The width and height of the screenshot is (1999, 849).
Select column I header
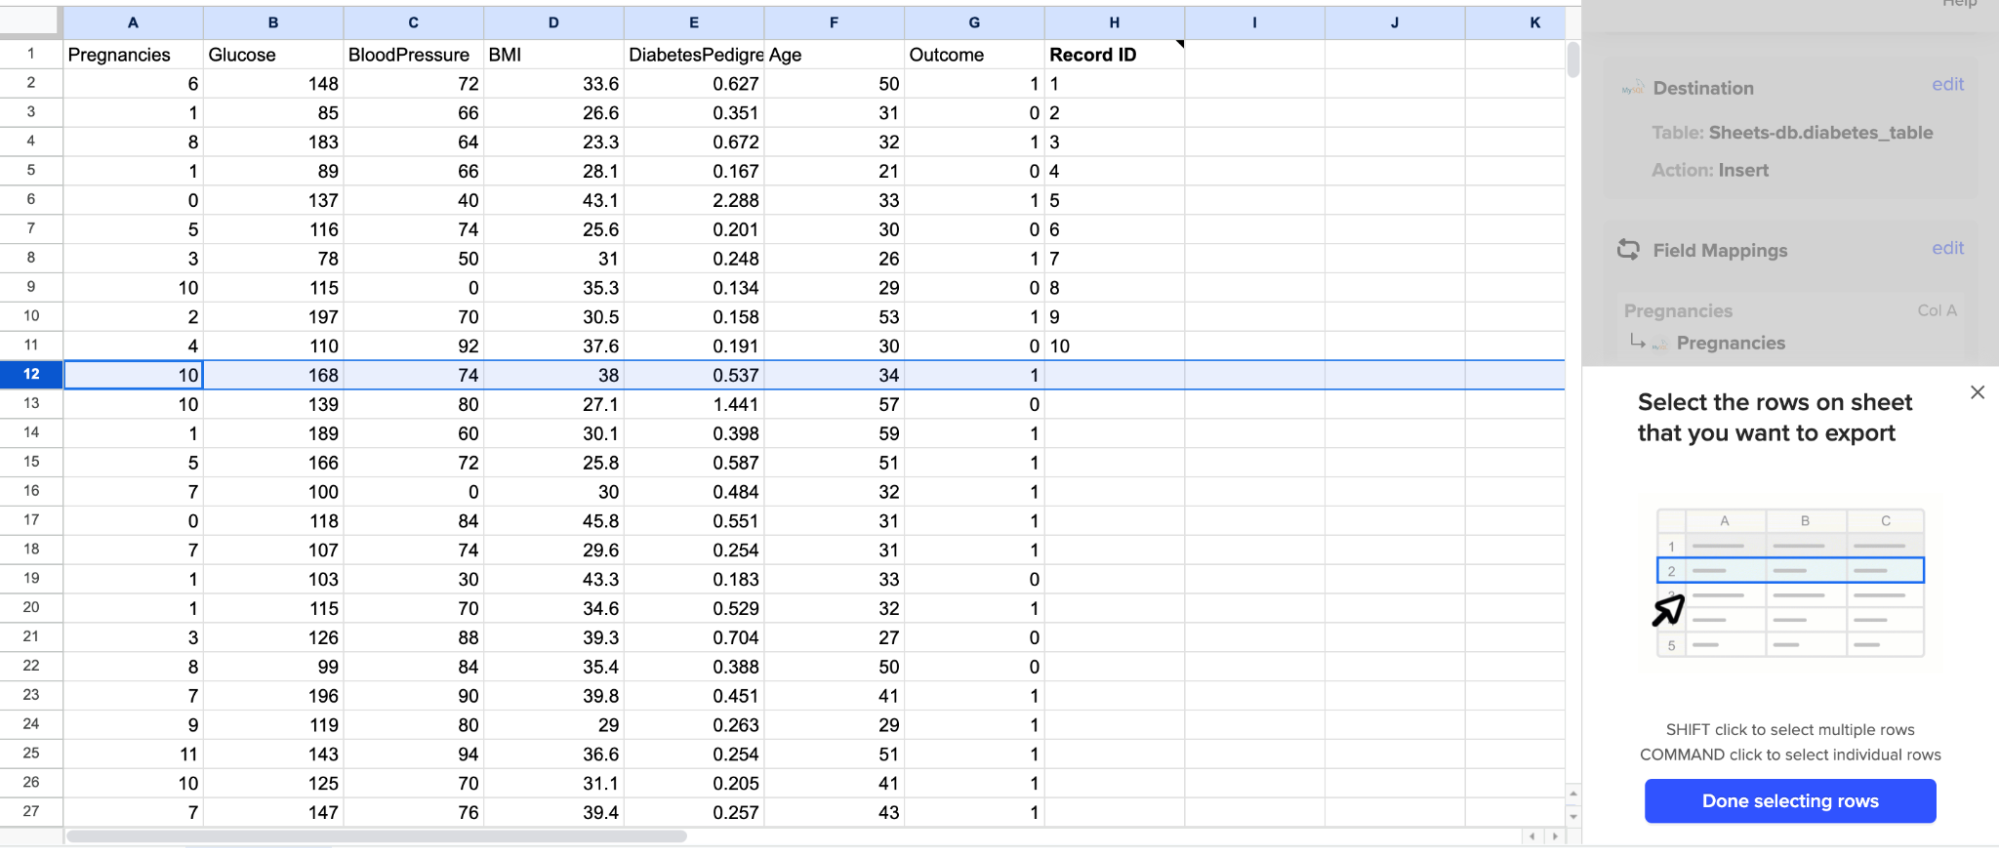1254,22
